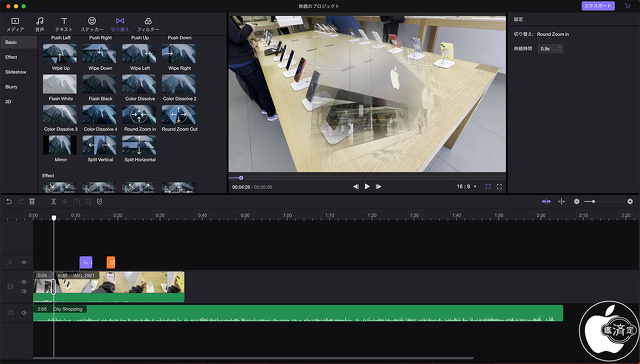Delete the selected timeline item
640x364 pixels.
click(32, 202)
